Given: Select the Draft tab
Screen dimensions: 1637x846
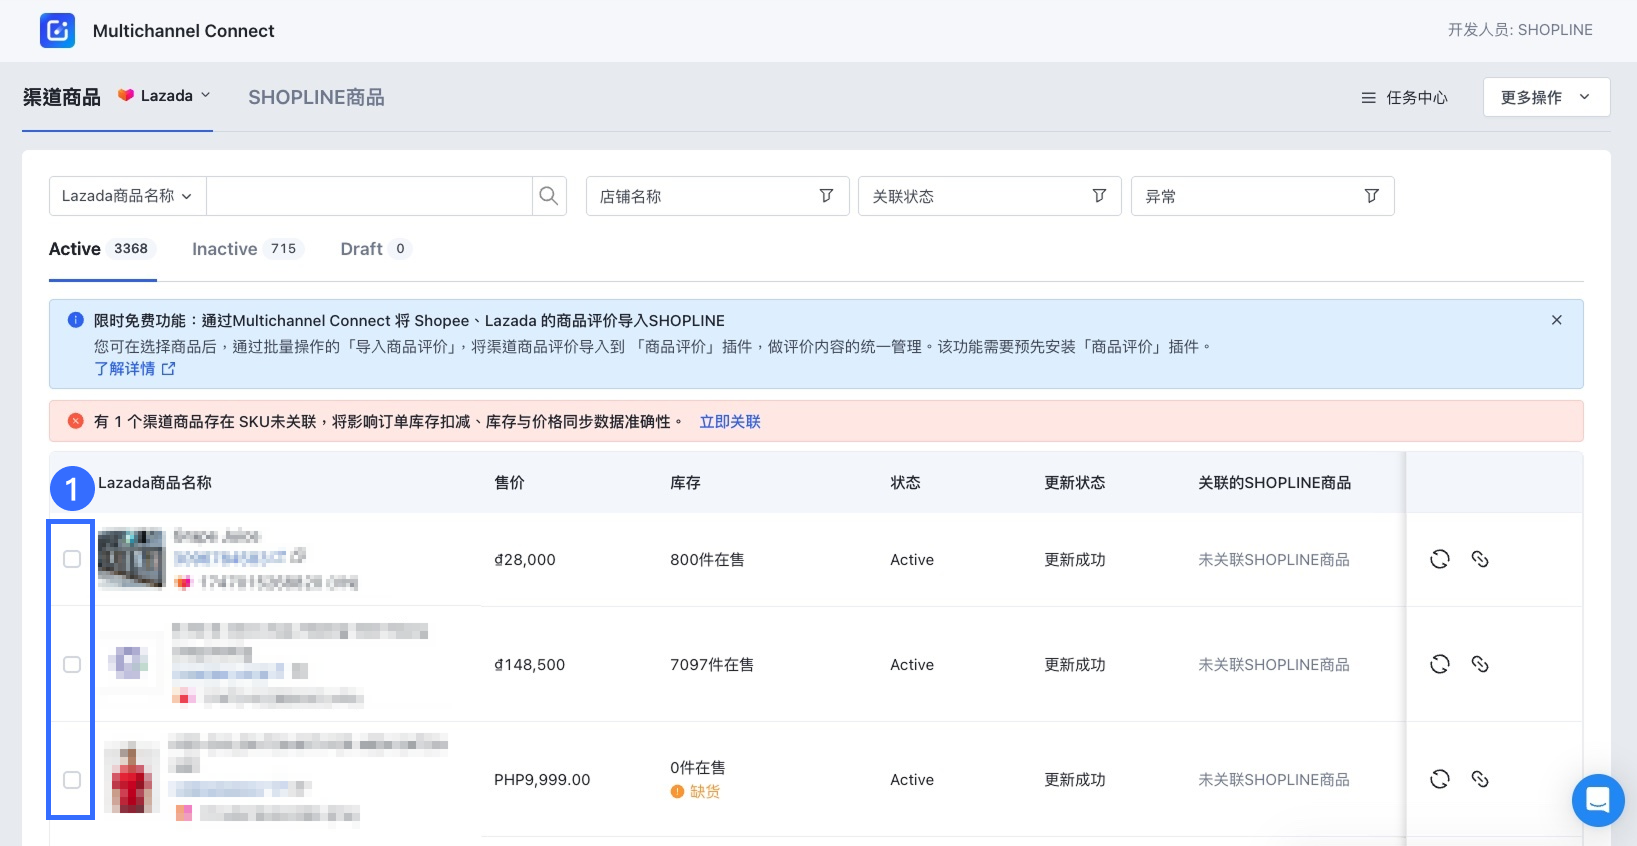Looking at the screenshot, I should [x=375, y=249].
